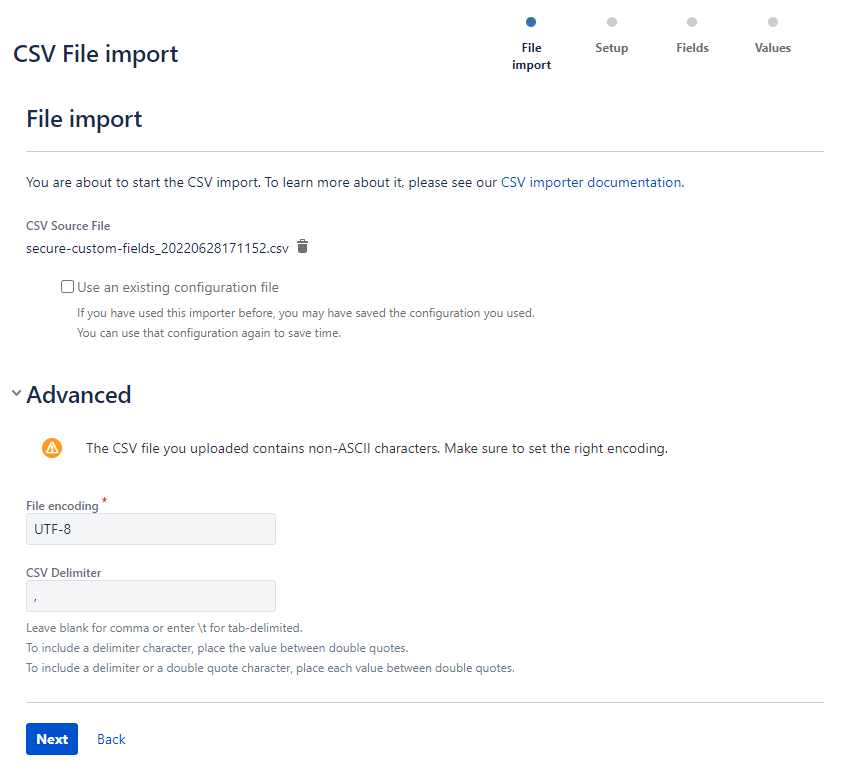
Task: Click the 'Use an existing configuration file' label
Action: pyautogui.click(x=178, y=287)
